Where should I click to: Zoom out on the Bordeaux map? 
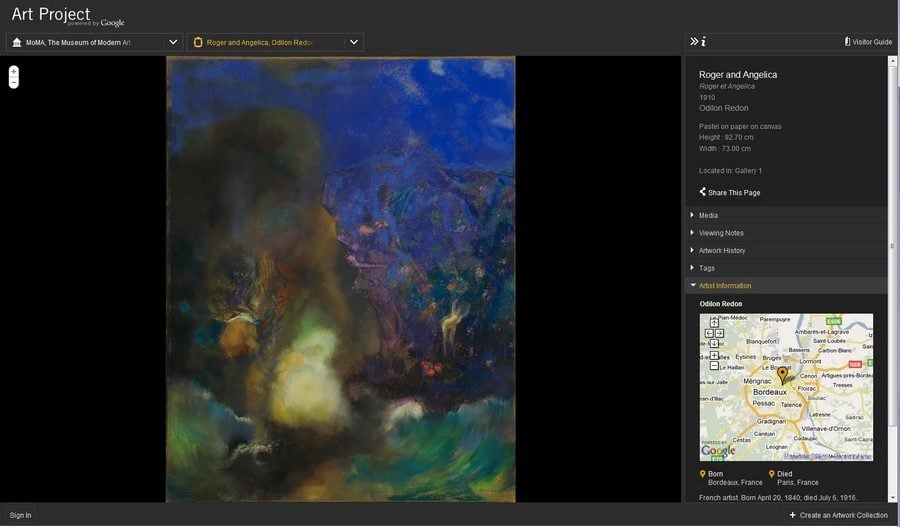point(714,366)
